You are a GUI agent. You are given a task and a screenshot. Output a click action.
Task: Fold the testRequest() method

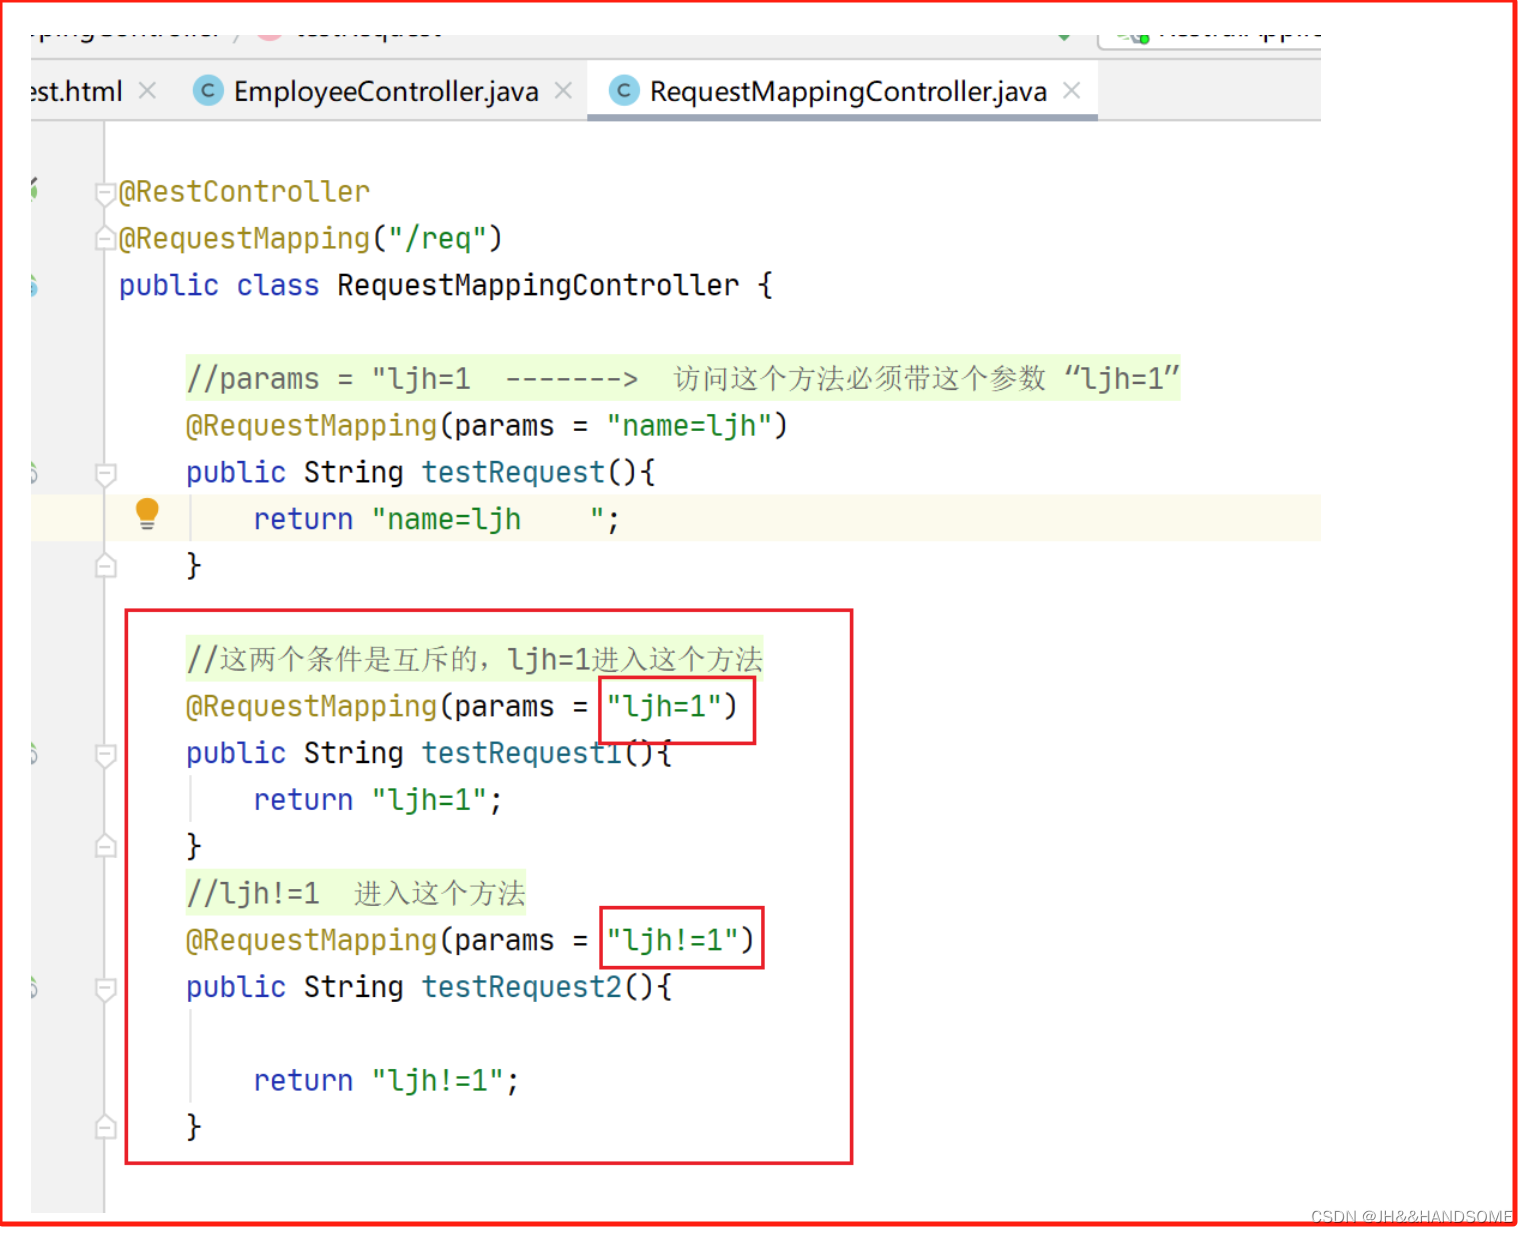[x=105, y=473]
